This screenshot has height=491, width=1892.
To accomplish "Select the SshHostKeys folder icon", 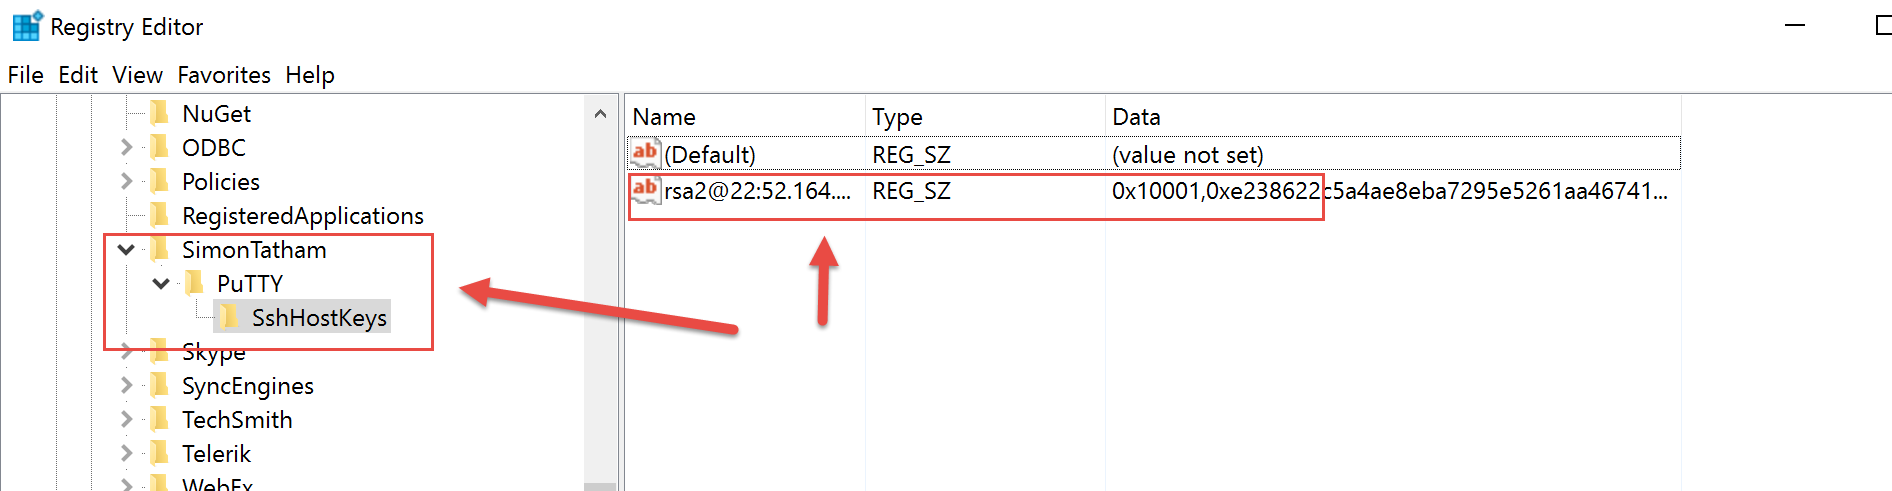I will (x=229, y=317).
